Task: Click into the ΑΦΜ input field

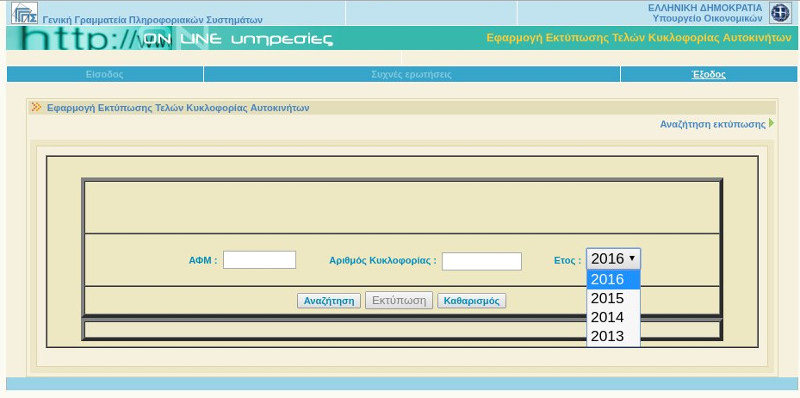Action: coord(259,260)
